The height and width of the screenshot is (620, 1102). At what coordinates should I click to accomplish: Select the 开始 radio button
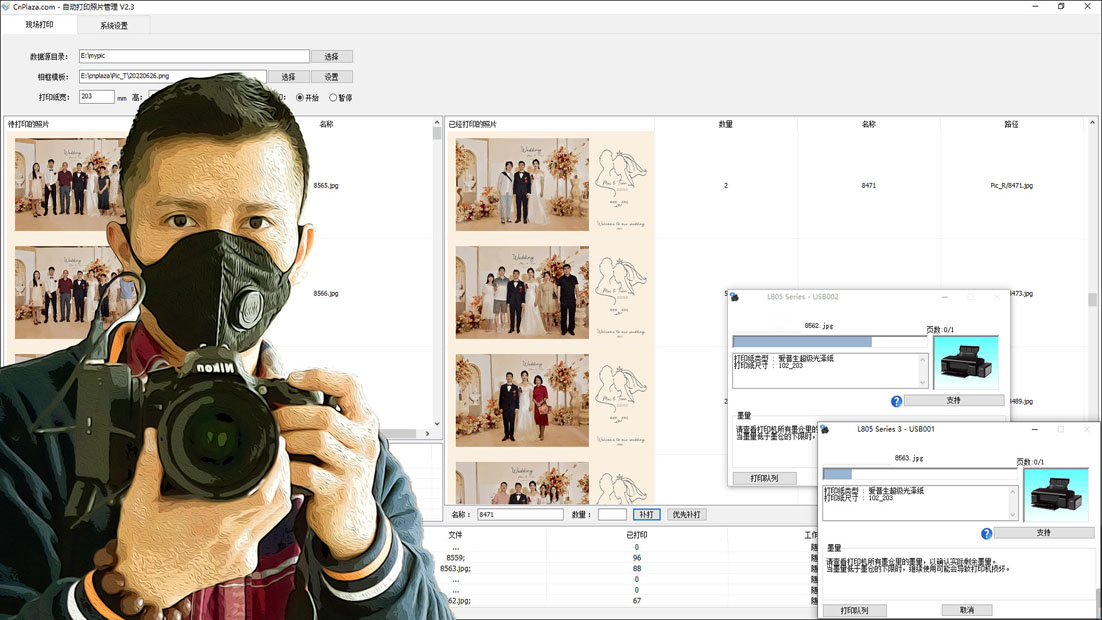point(300,98)
